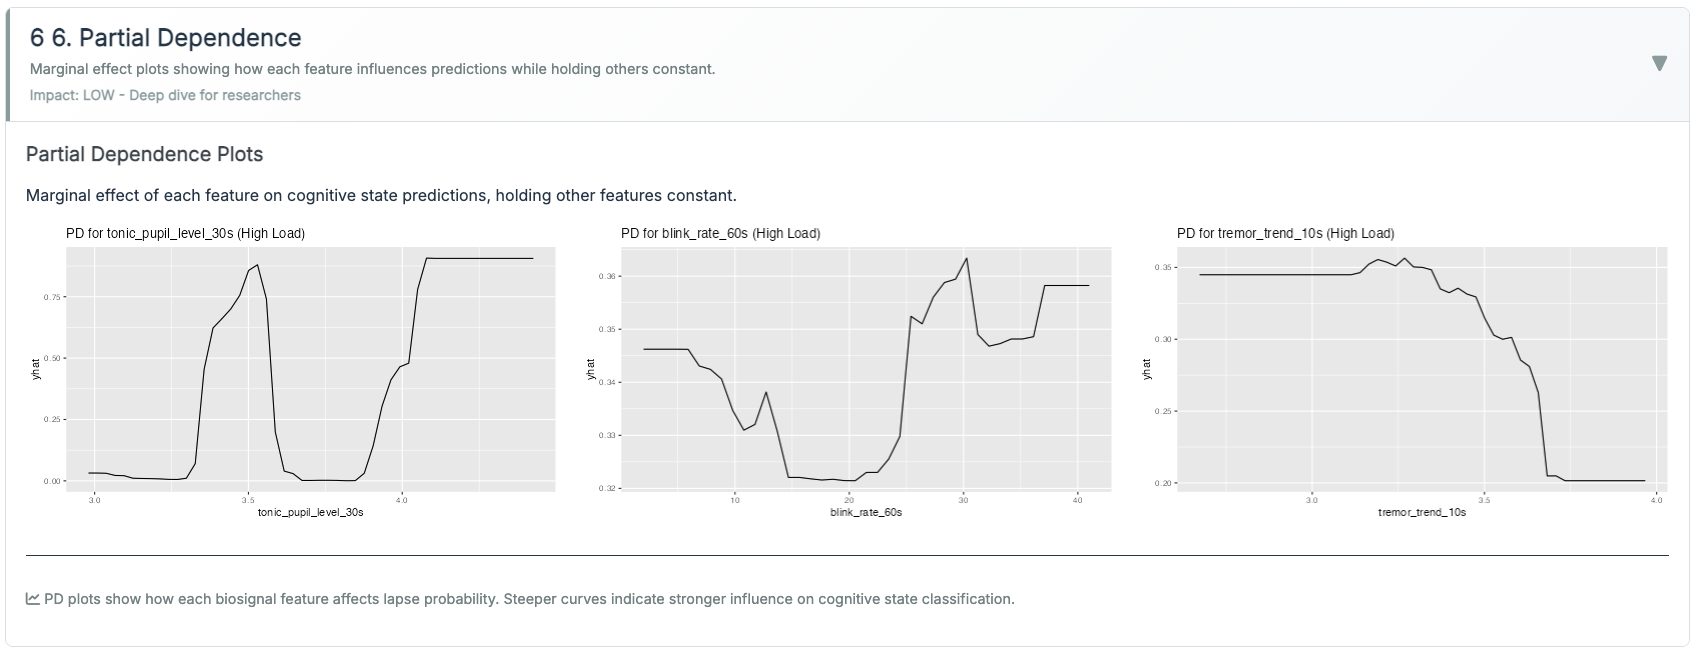Screen dimensions: 1693x650
Task: Click the yhat label of the blink rate plot
Action: click(591, 369)
